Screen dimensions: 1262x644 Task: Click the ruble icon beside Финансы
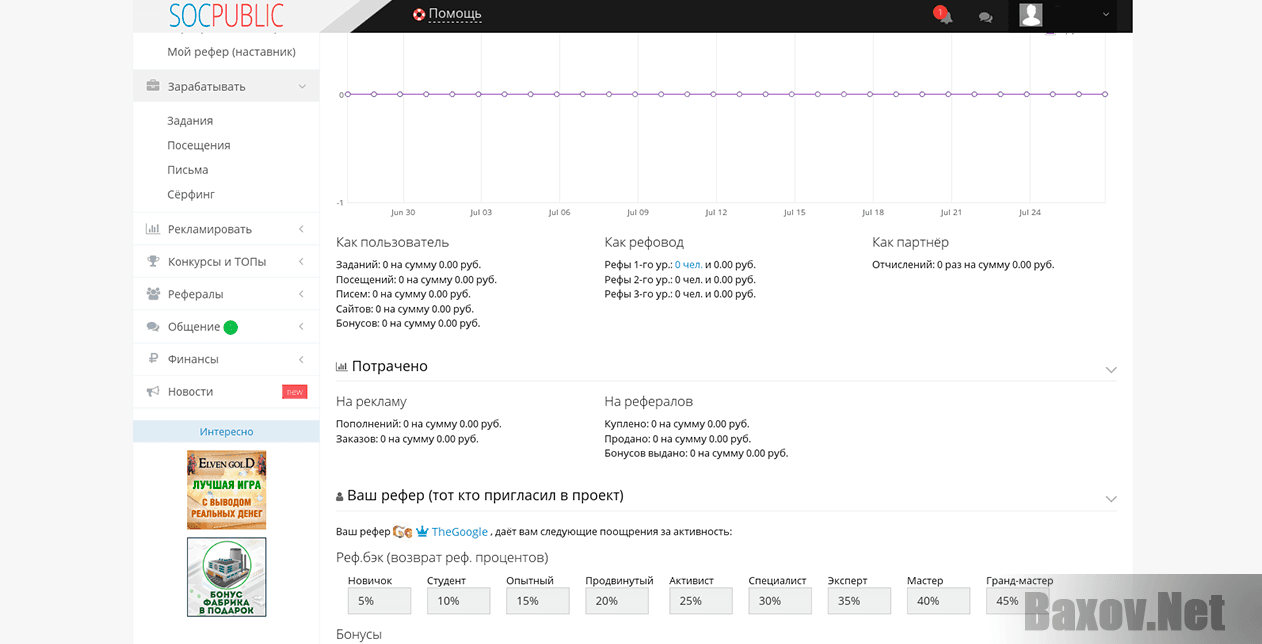pos(153,359)
